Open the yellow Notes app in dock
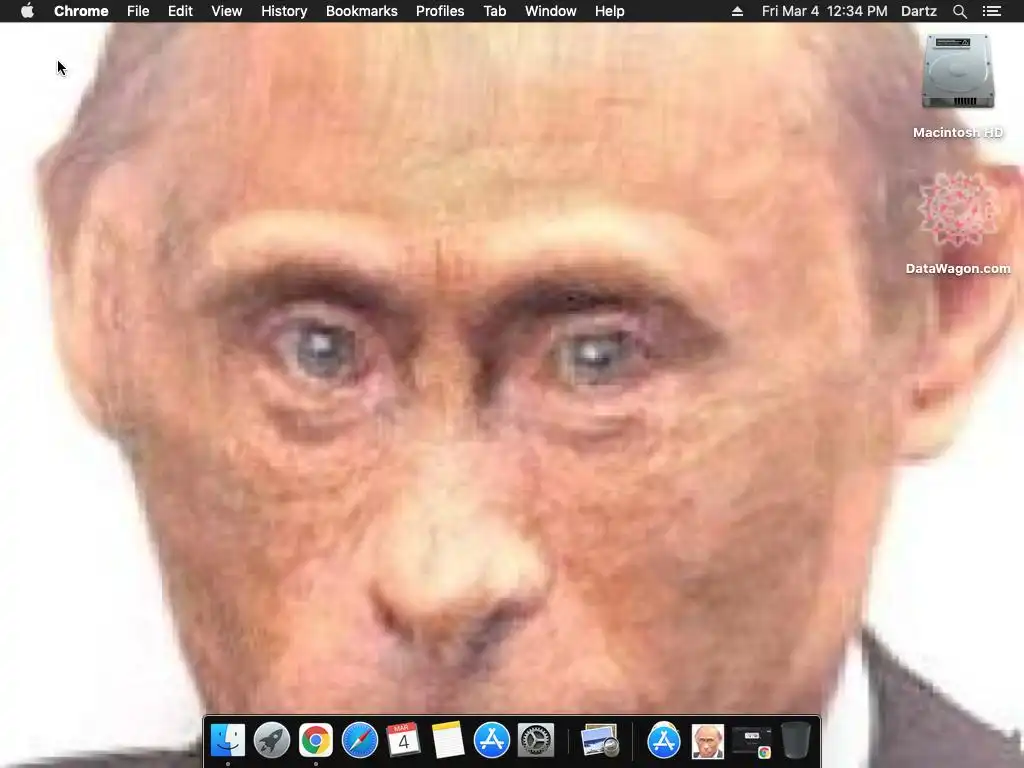This screenshot has height=768, width=1024. pos(448,740)
